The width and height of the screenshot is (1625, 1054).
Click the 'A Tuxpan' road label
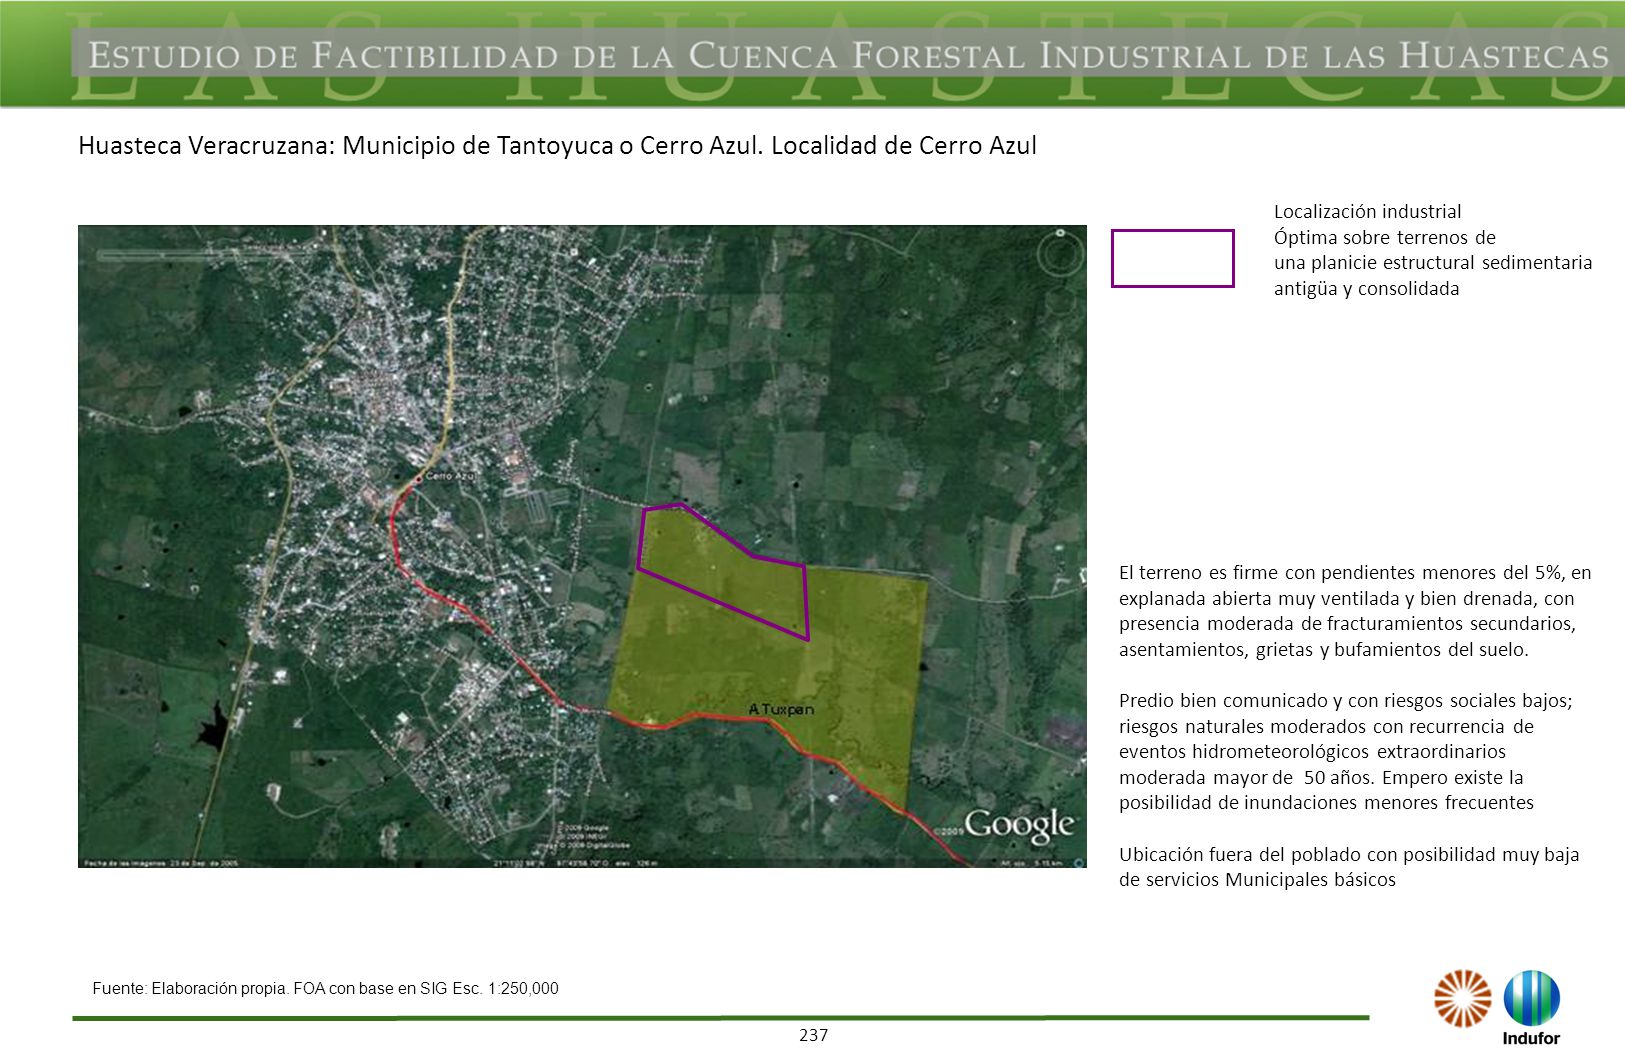(x=781, y=709)
